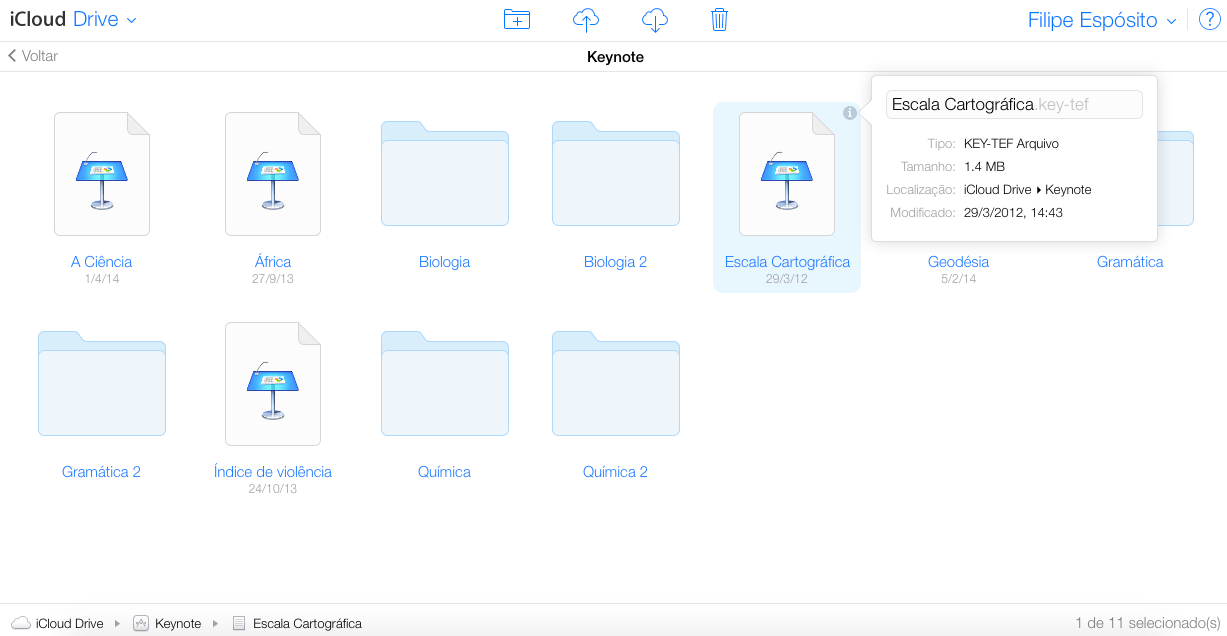Select the Índice de violência file icon
Screen dimensions: 1227x636
pos(273,383)
